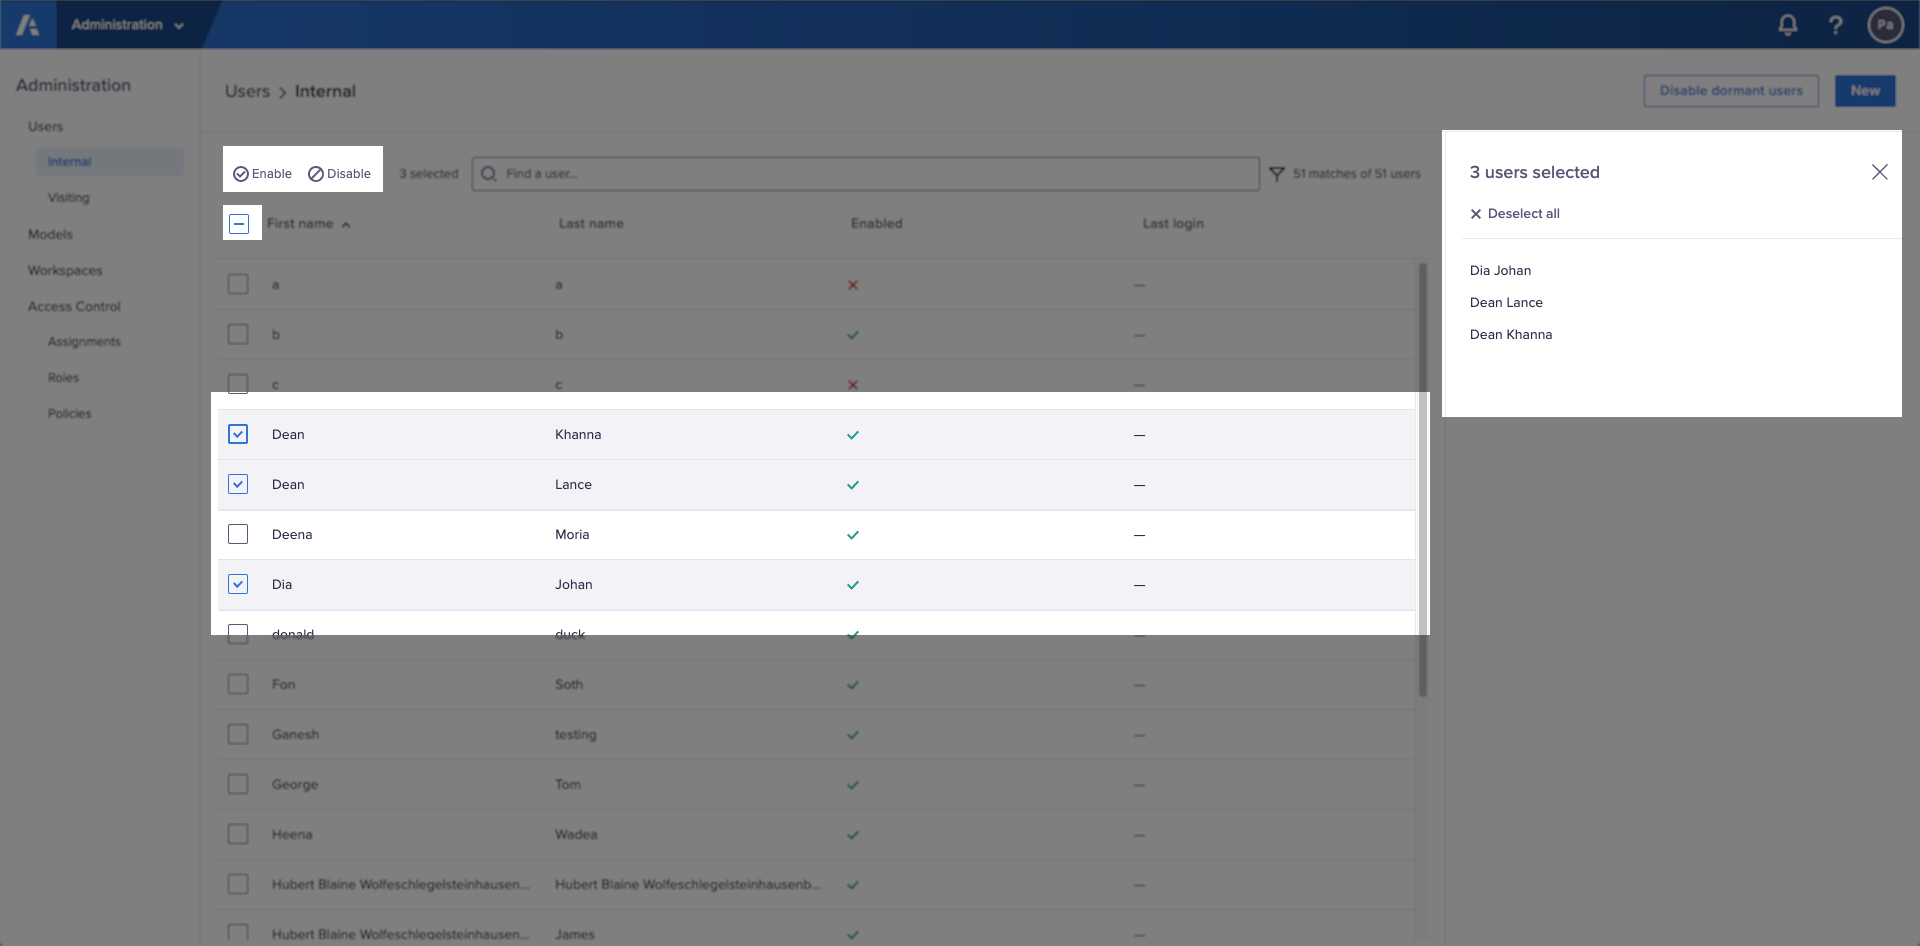Click Deselect all in the selection panel
This screenshot has width=1920, height=946.
click(x=1514, y=213)
